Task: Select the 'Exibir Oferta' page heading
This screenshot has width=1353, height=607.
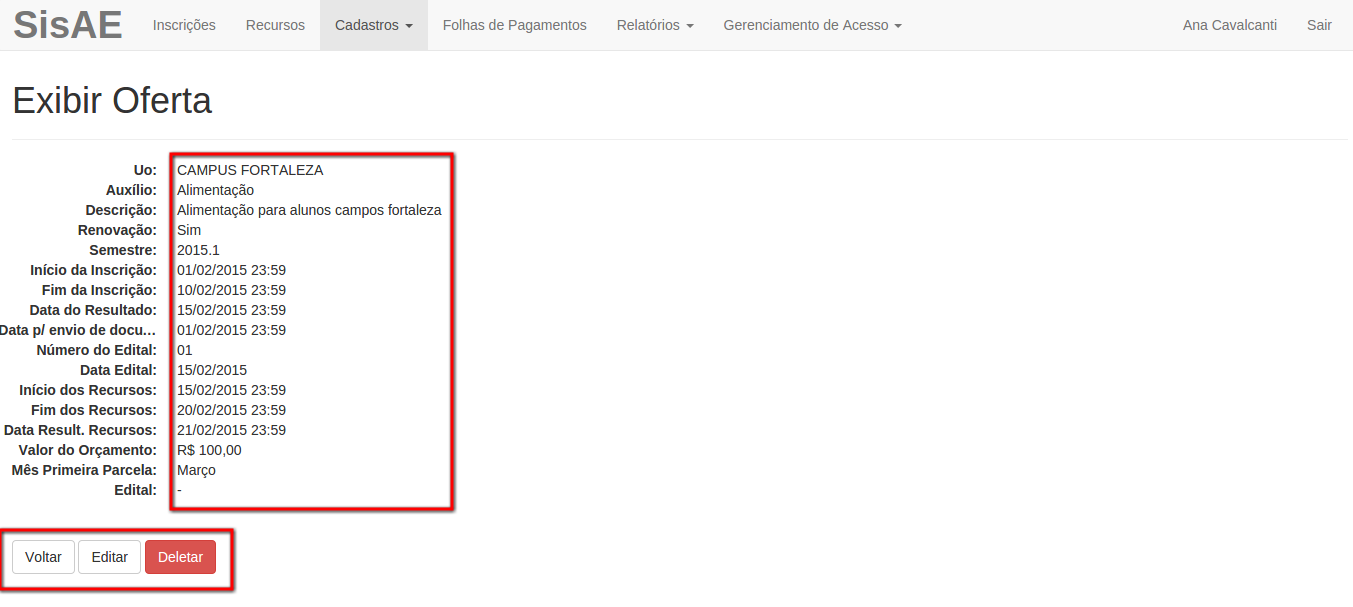Action: (x=112, y=101)
